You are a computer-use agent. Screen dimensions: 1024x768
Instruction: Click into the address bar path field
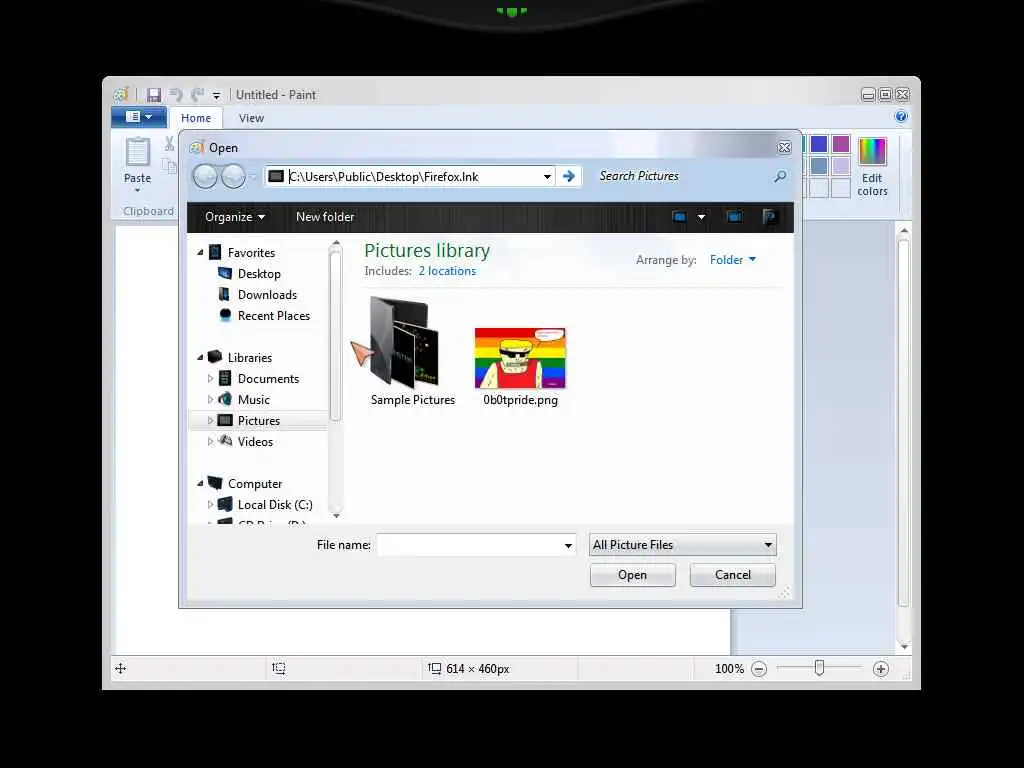pyautogui.click(x=411, y=177)
